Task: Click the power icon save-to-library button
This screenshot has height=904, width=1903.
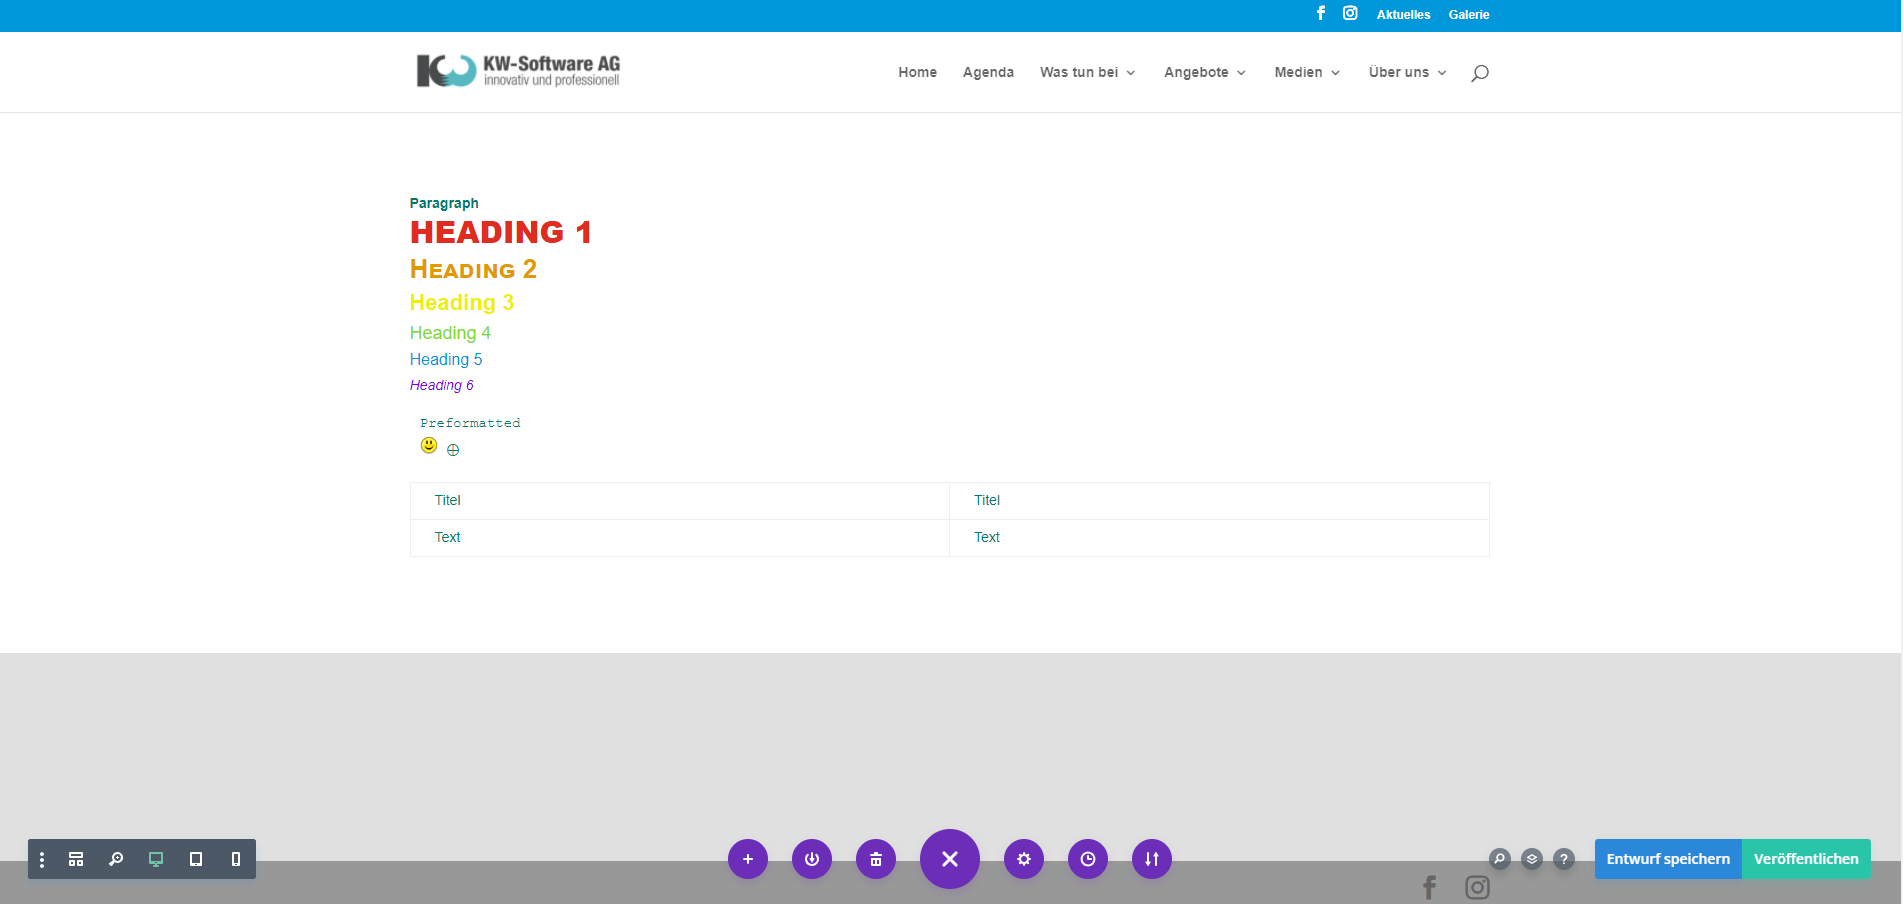Action: coord(811,859)
